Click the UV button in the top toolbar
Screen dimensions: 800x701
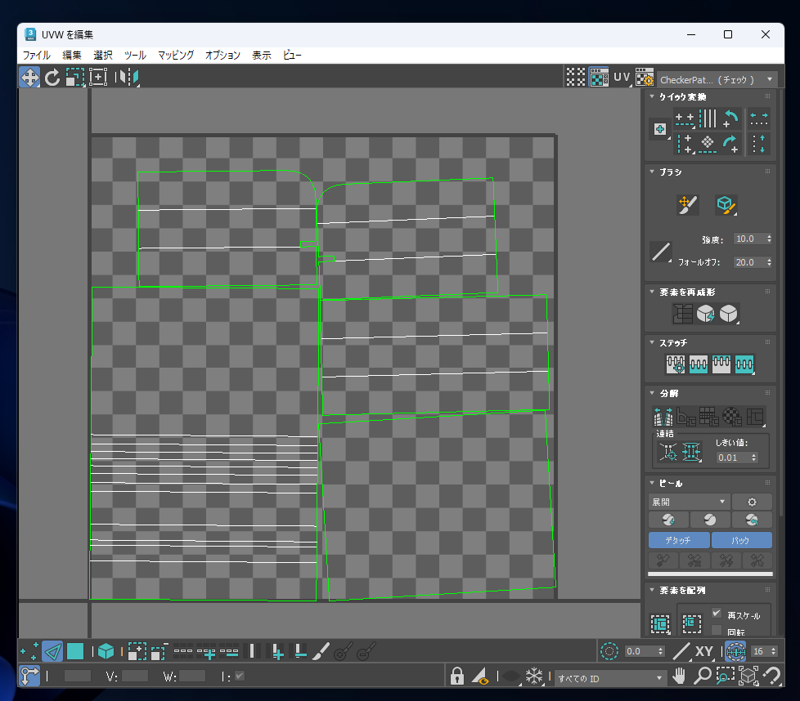[621, 78]
